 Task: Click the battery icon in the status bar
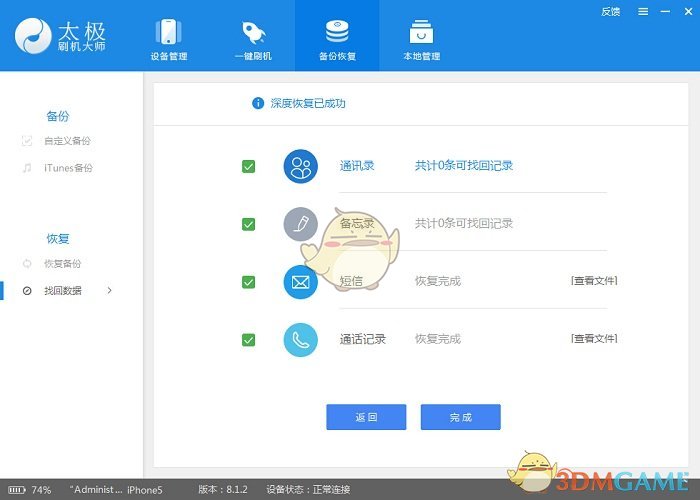coord(17,490)
